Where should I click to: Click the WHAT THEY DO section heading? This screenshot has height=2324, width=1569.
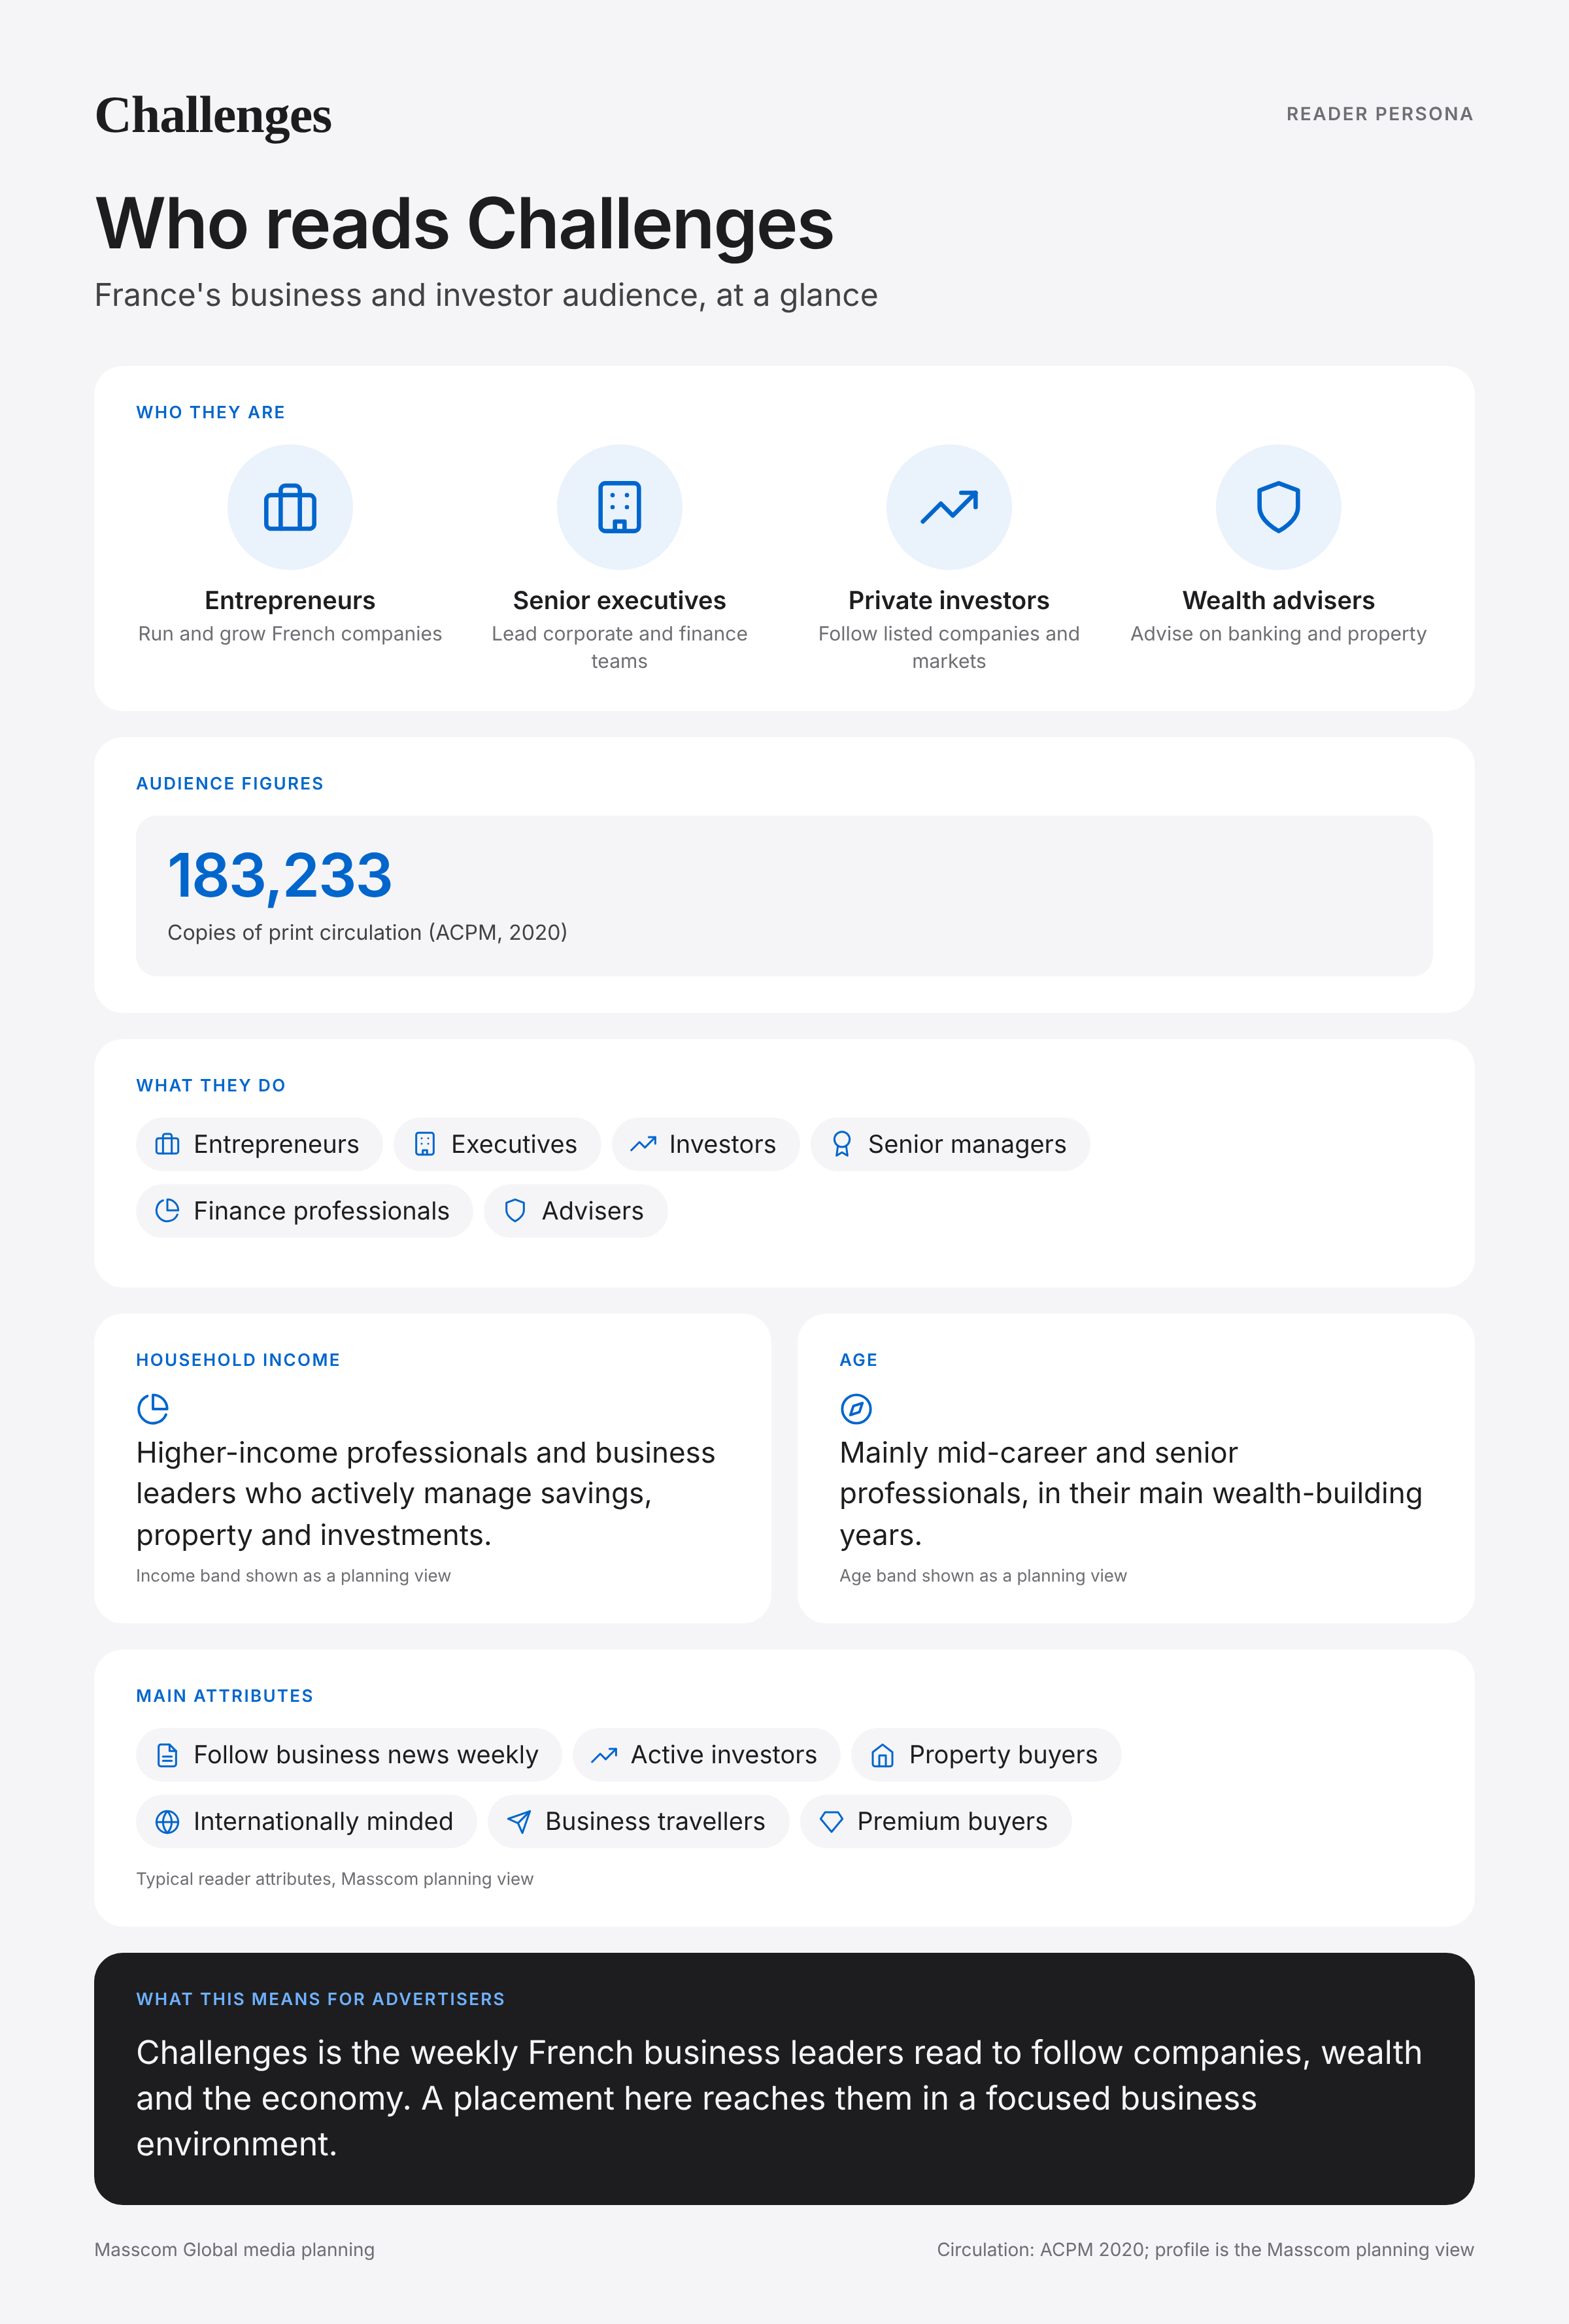(211, 1085)
